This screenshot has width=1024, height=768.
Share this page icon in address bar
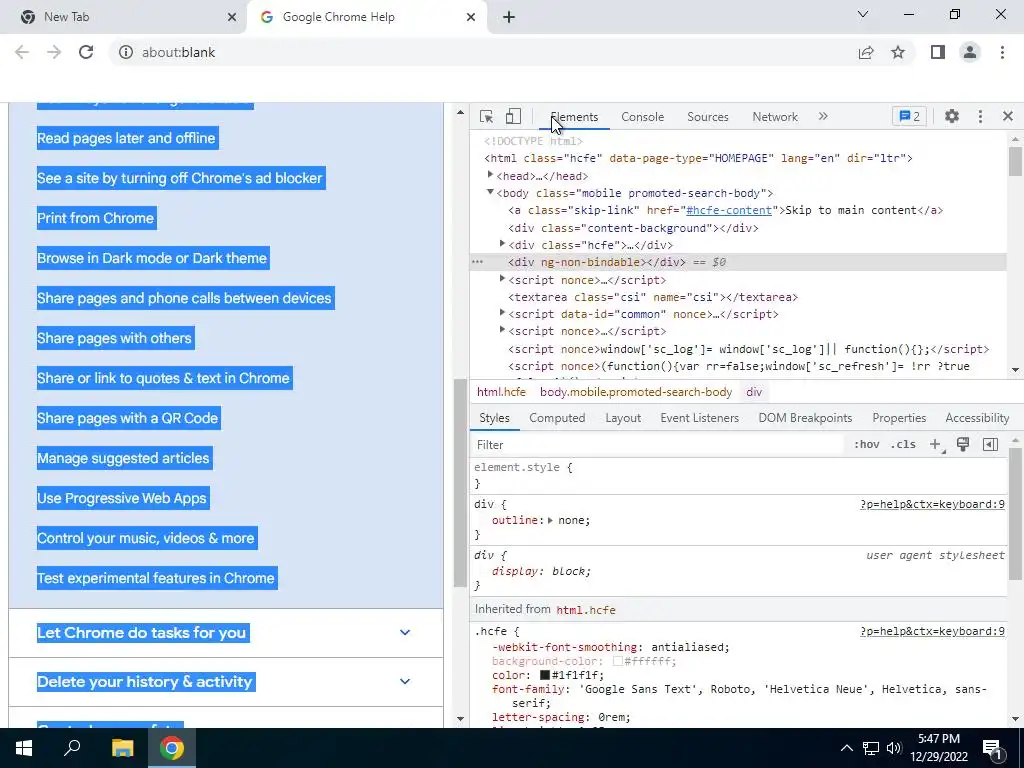point(866,52)
